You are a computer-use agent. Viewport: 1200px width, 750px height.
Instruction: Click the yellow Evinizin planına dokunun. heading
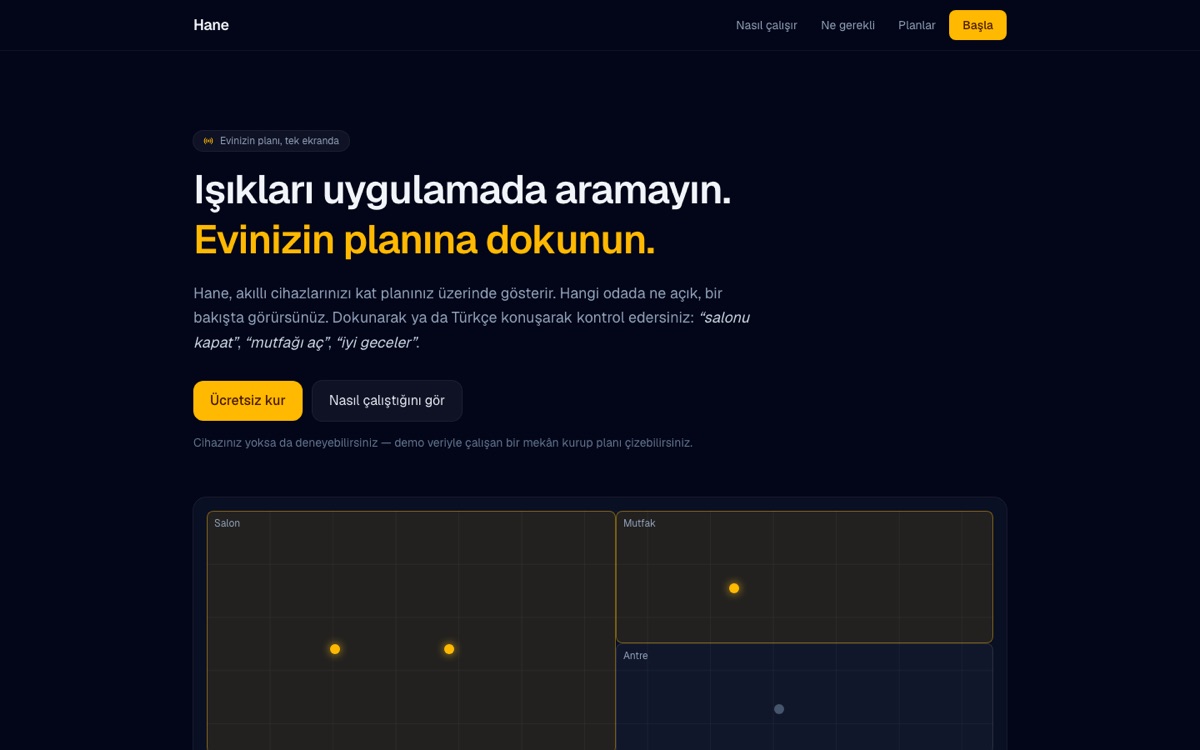(424, 240)
